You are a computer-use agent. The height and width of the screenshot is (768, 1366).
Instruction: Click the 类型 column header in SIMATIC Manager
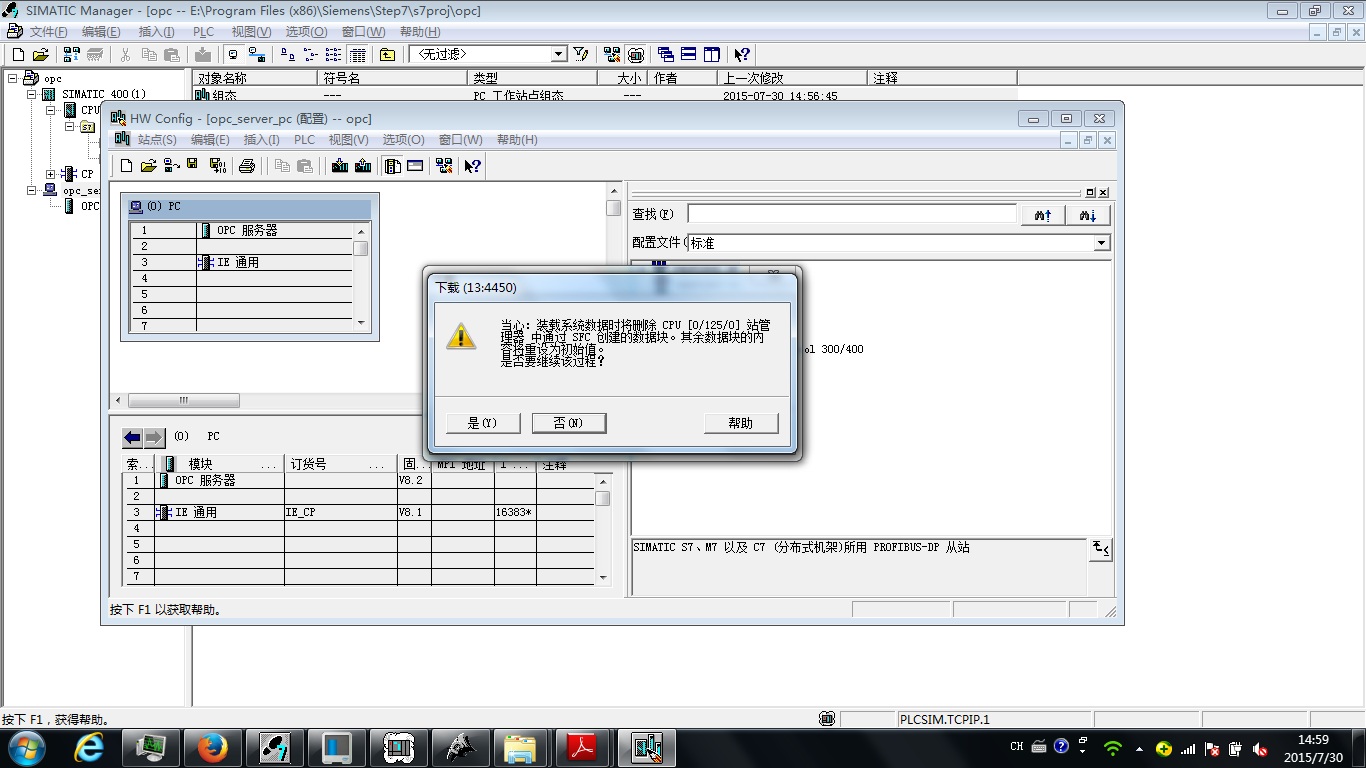click(532, 78)
